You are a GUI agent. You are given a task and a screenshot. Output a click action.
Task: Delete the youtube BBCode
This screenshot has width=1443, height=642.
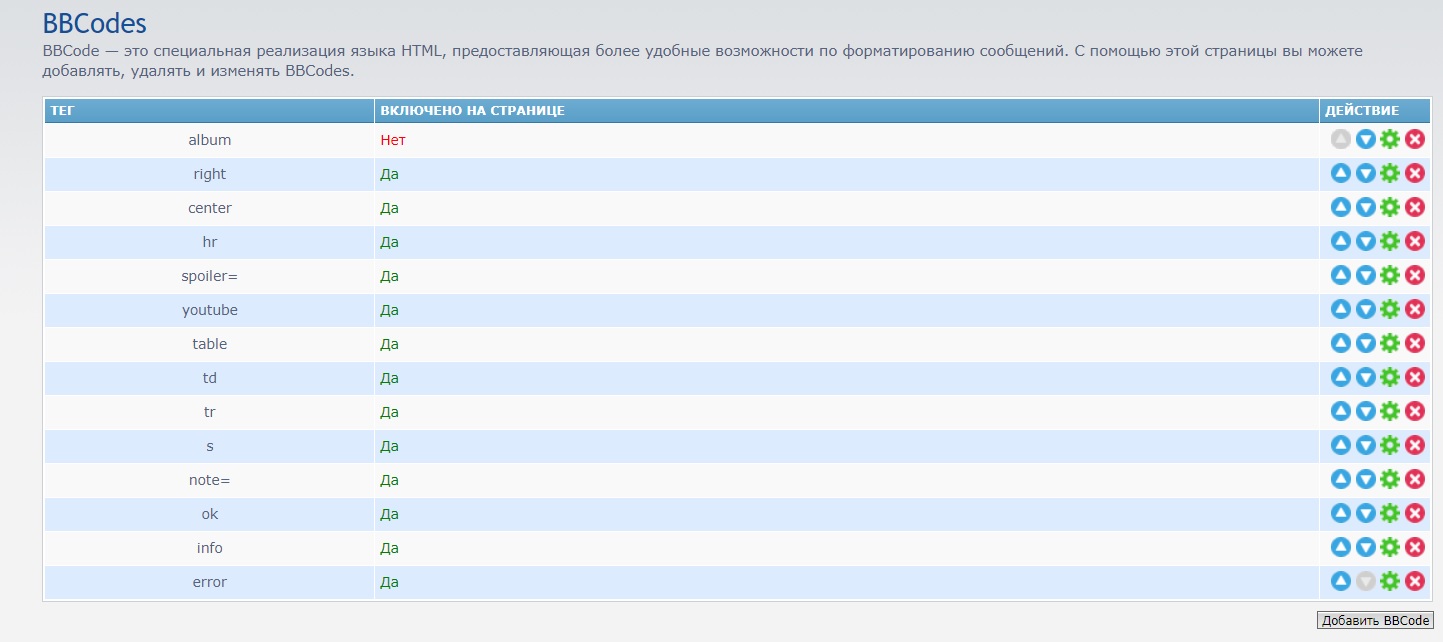pos(1414,310)
